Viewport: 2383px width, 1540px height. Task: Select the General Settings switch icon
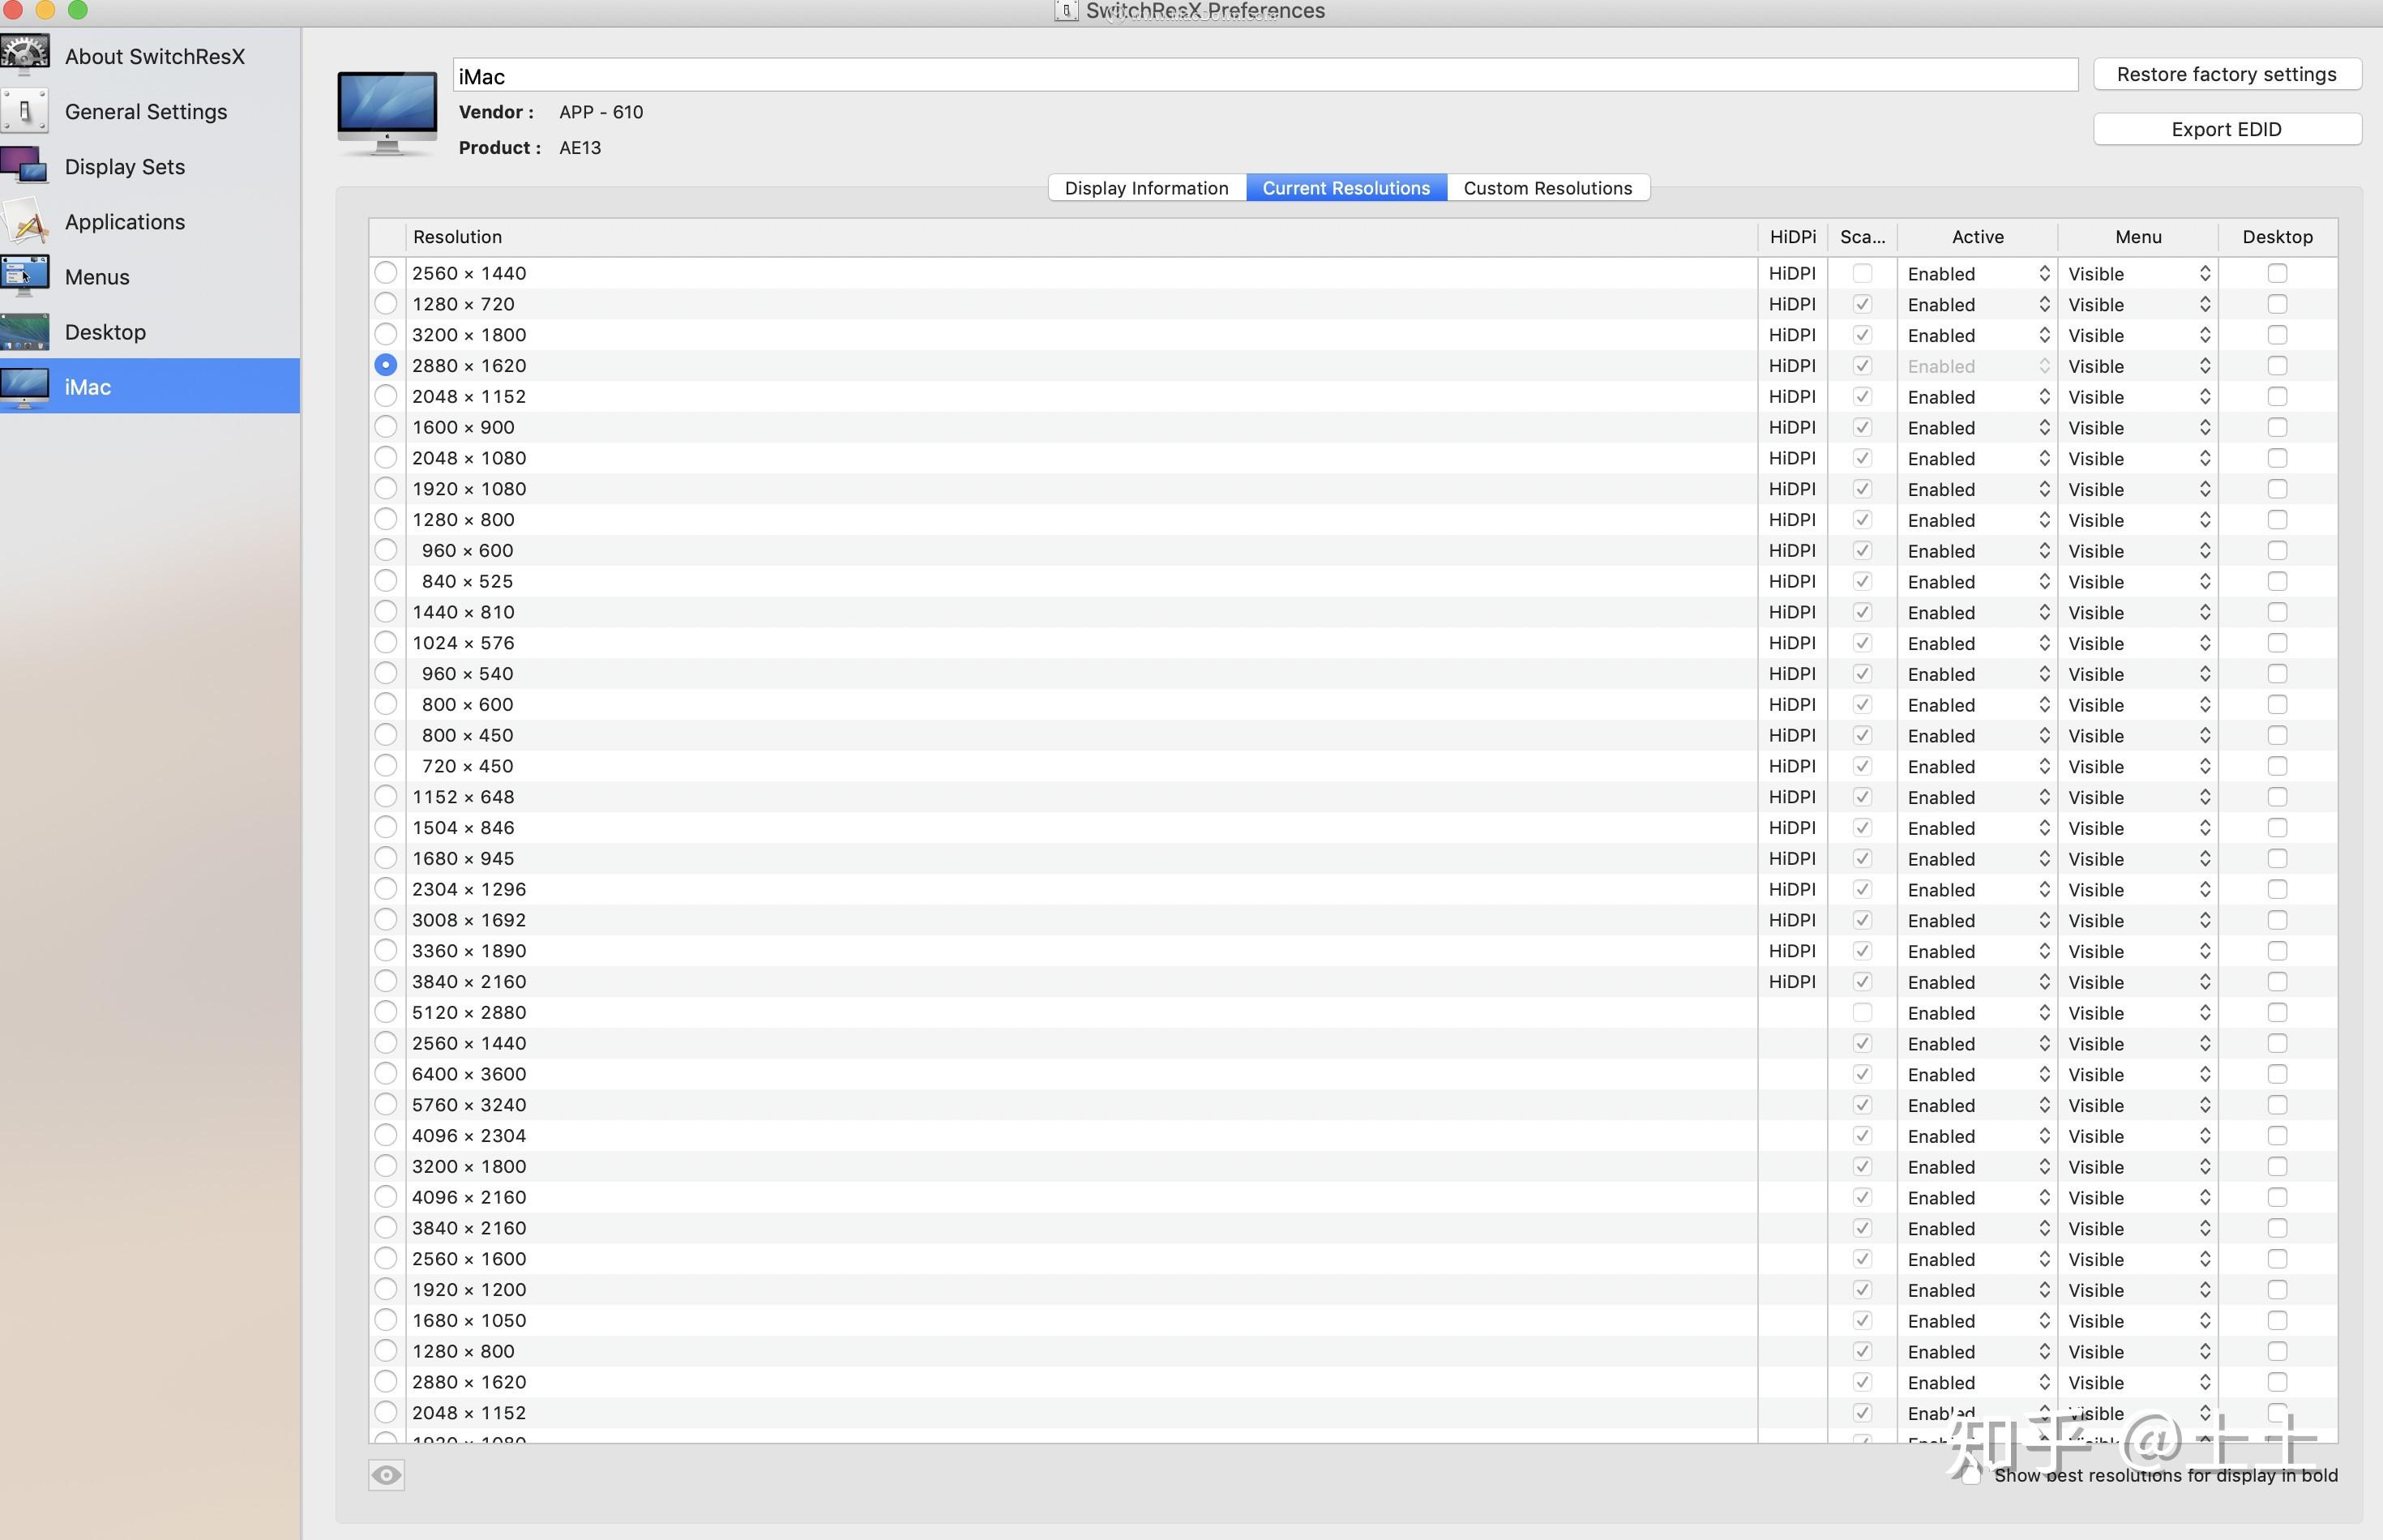point(25,111)
